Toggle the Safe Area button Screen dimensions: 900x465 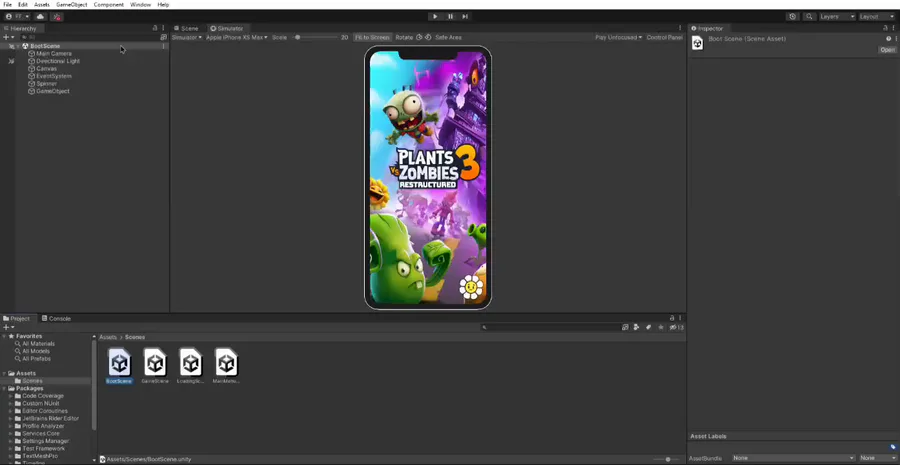click(x=448, y=37)
